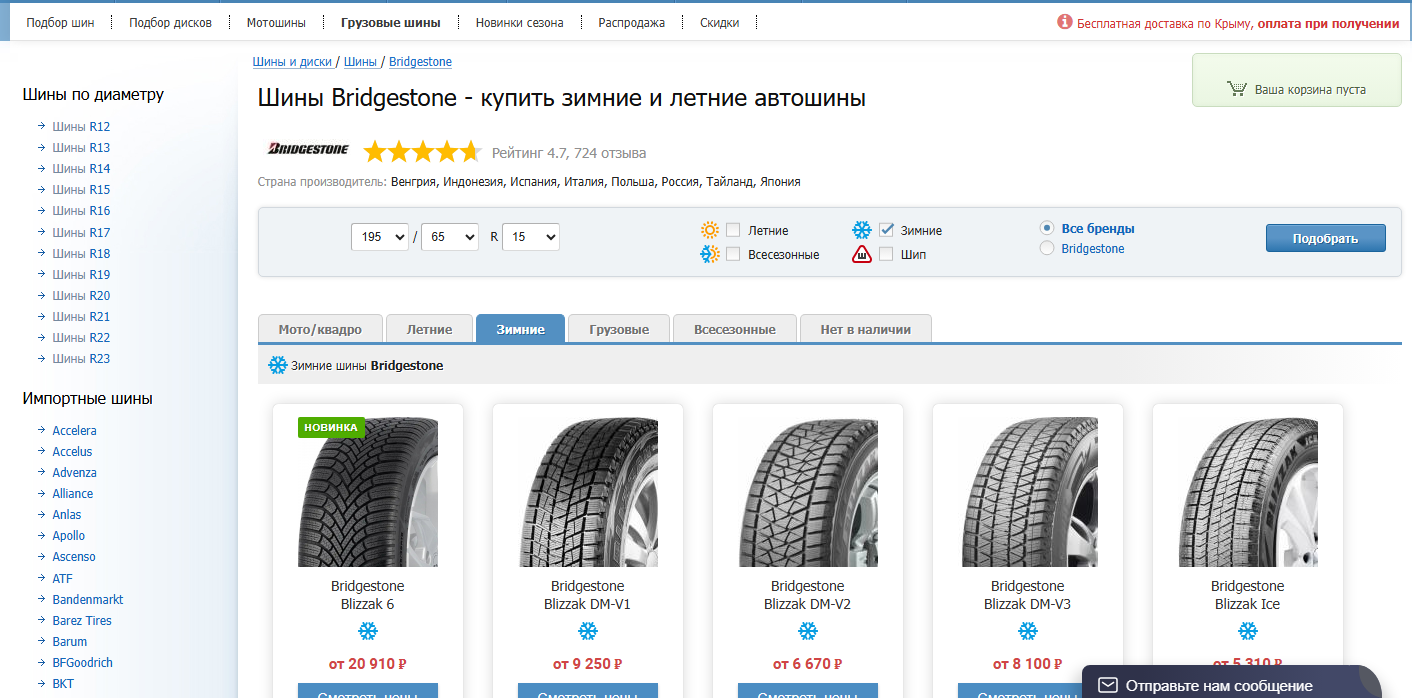Image resolution: width=1412 pixels, height=698 pixels.
Task: Expand the rim diameter dropdown showing 15
Action: (530, 237)
